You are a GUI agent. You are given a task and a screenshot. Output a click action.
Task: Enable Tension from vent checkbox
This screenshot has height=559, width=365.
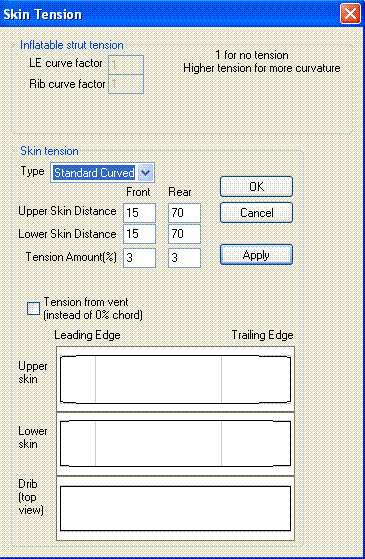click(x=34, y=308)
